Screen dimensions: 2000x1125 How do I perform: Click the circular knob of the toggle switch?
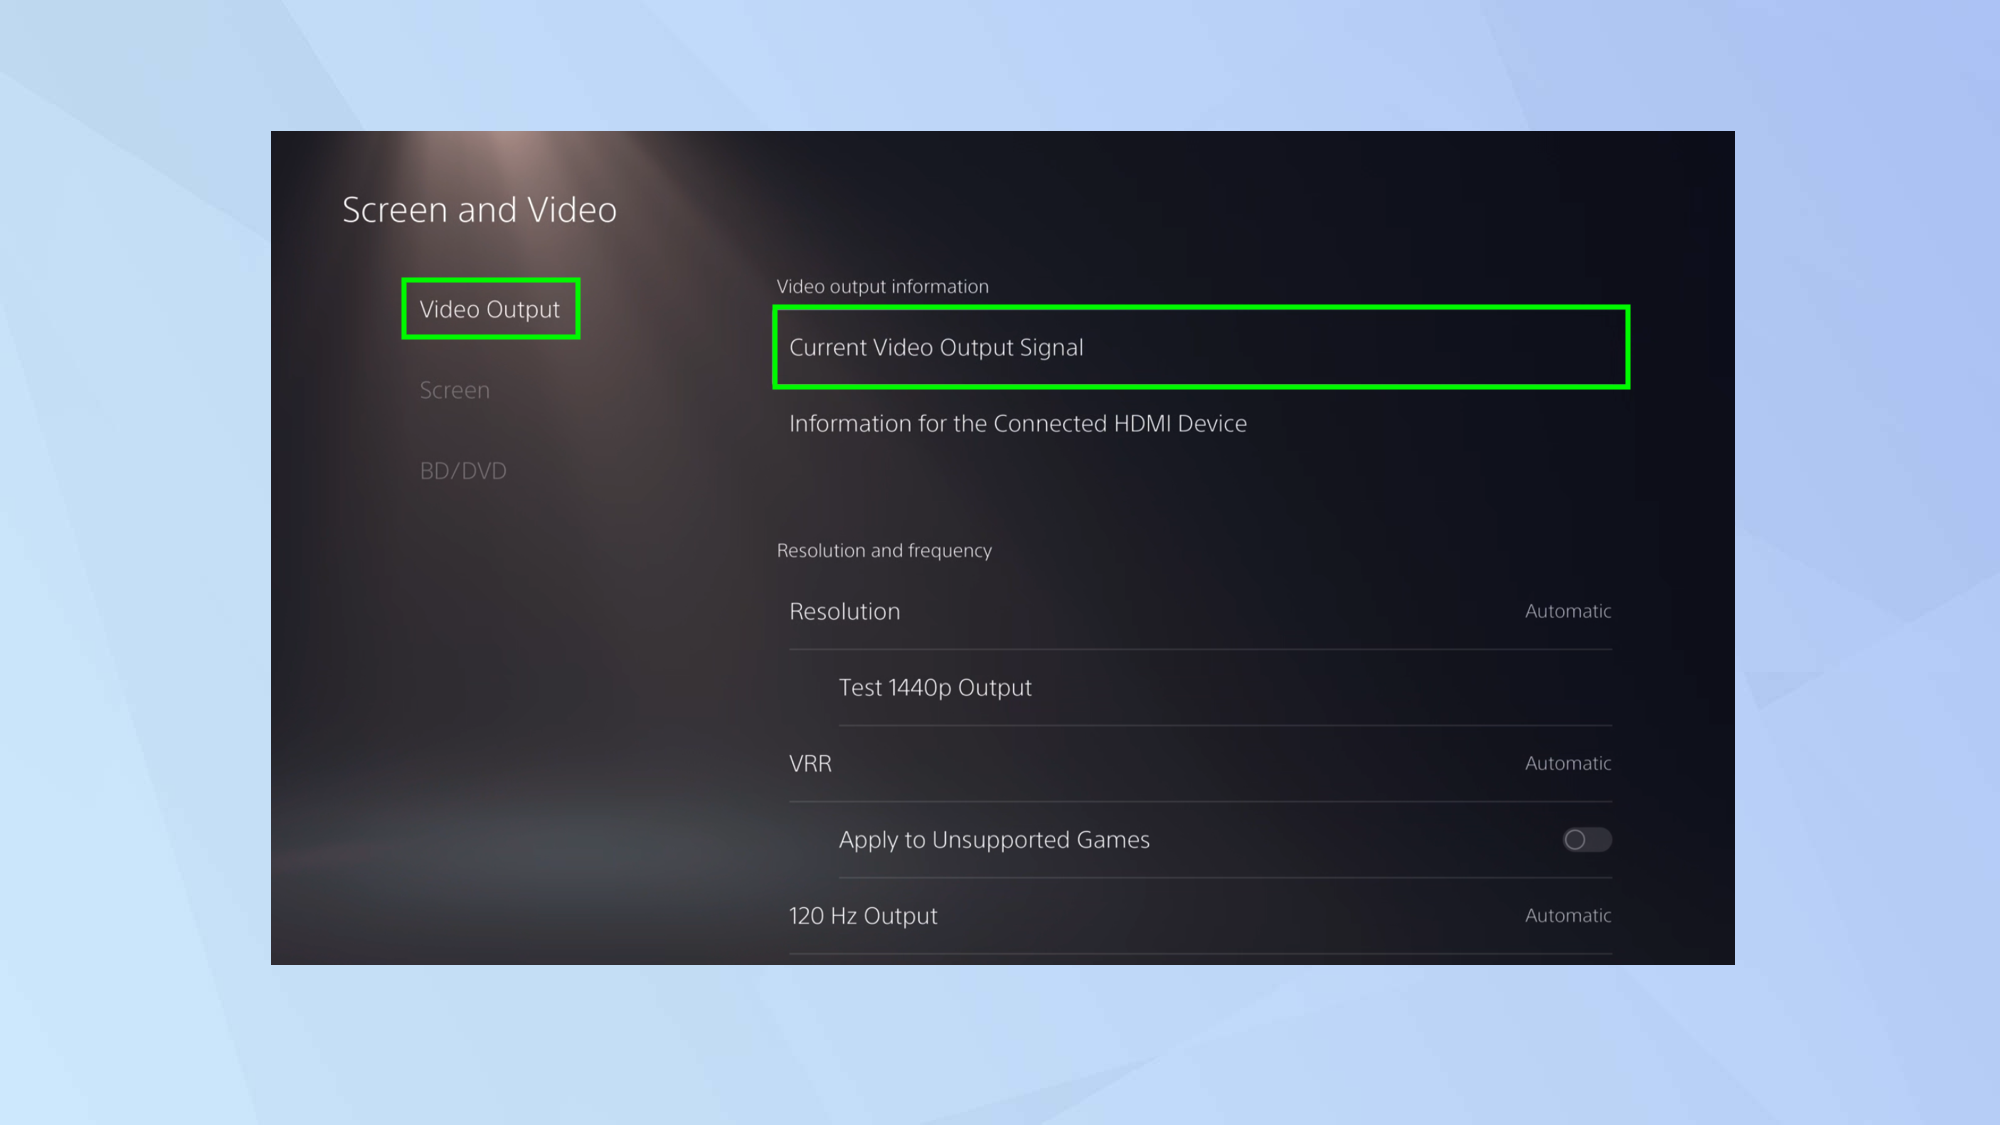1576,840
